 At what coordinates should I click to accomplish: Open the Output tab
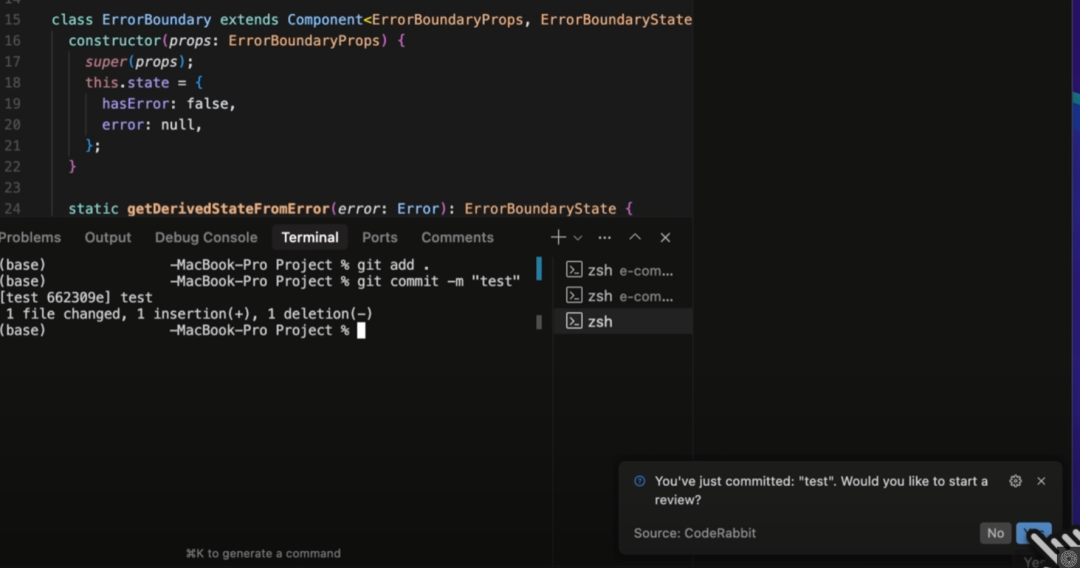click(108, 238)
